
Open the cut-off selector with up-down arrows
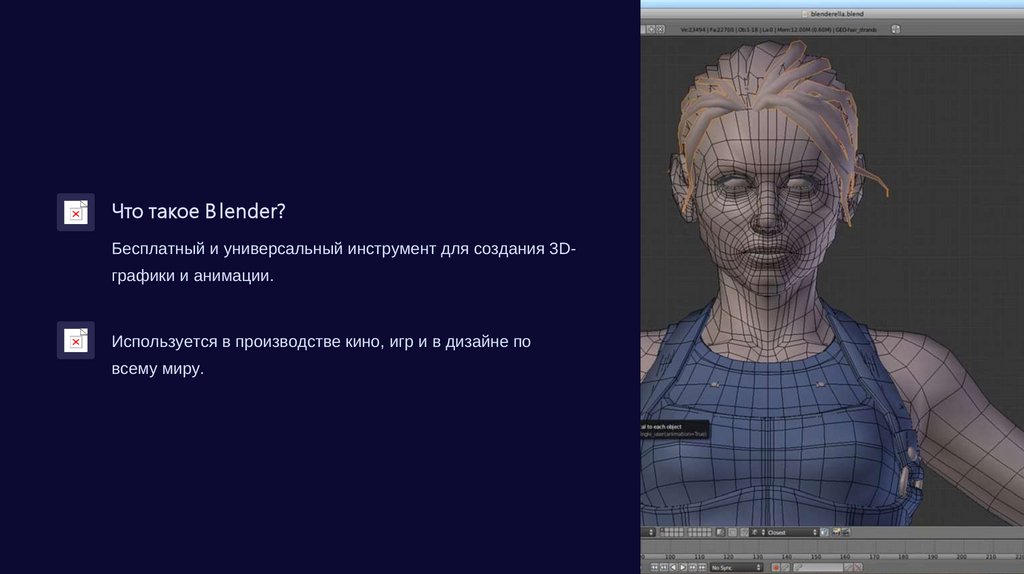tap(648, 532)
